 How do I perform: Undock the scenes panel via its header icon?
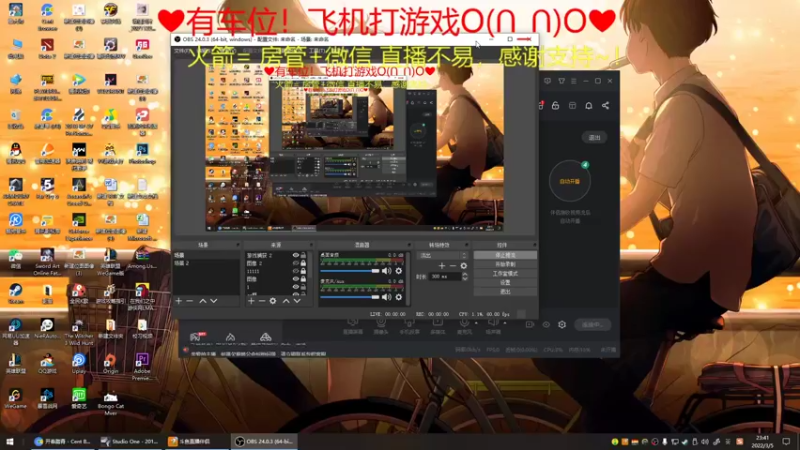coord(237,245)
